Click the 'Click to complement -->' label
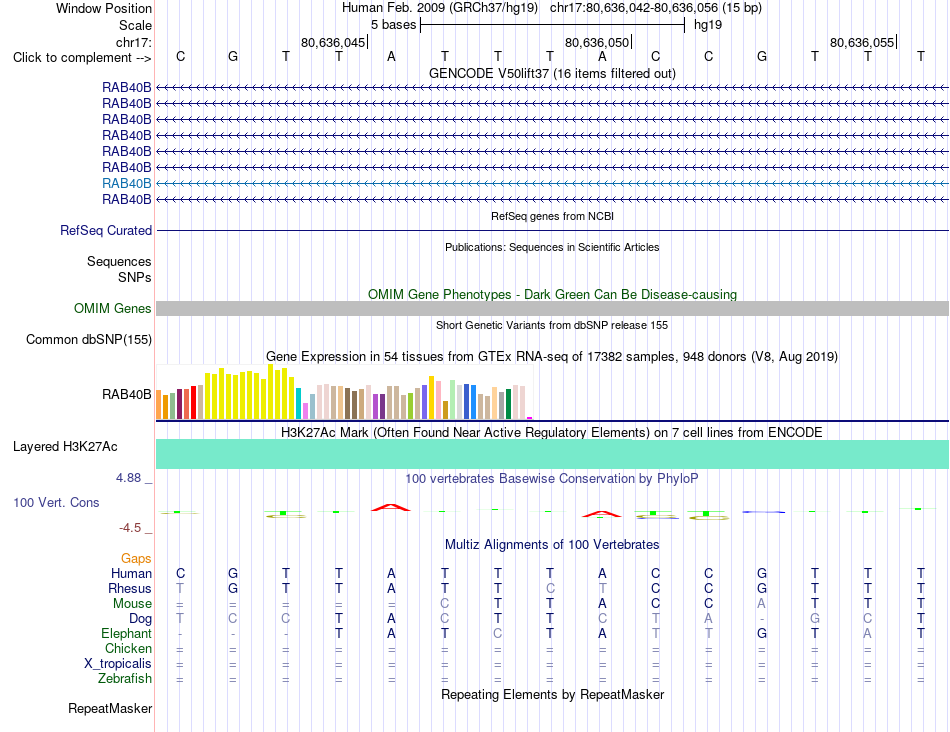 click(x=82, y=58)
